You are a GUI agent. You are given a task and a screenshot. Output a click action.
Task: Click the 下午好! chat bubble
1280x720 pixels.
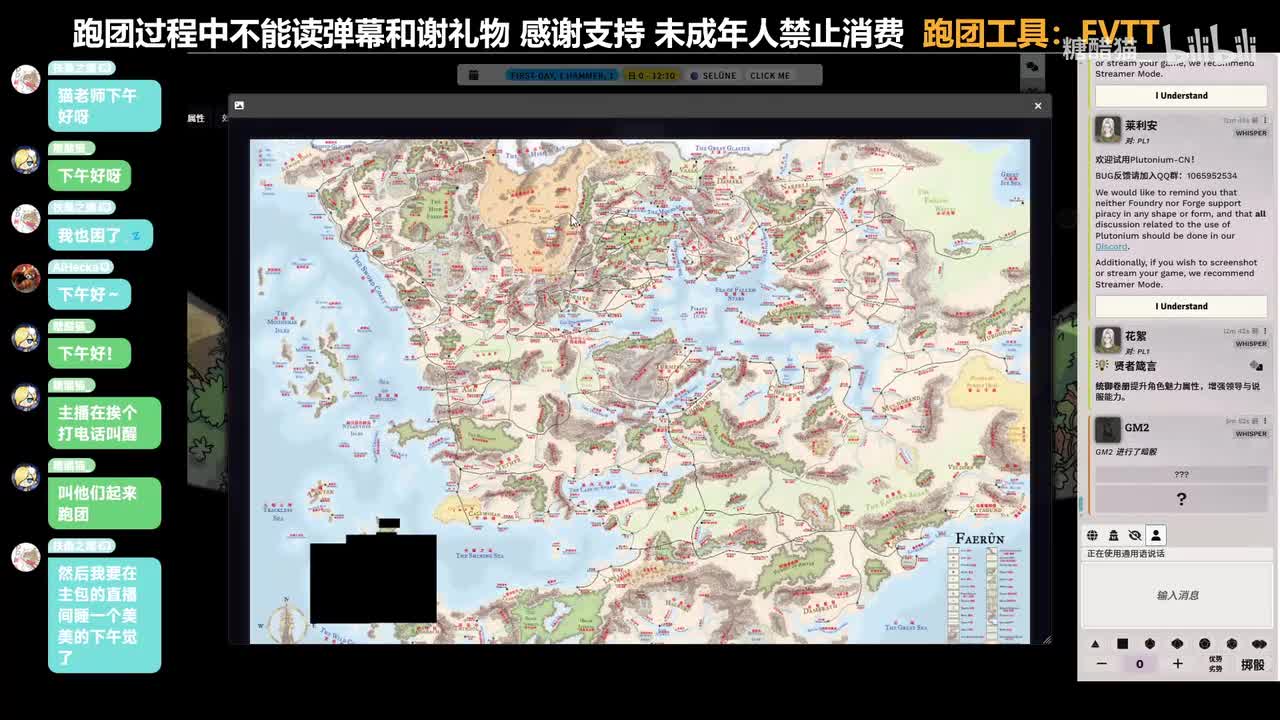click(89, 353)
